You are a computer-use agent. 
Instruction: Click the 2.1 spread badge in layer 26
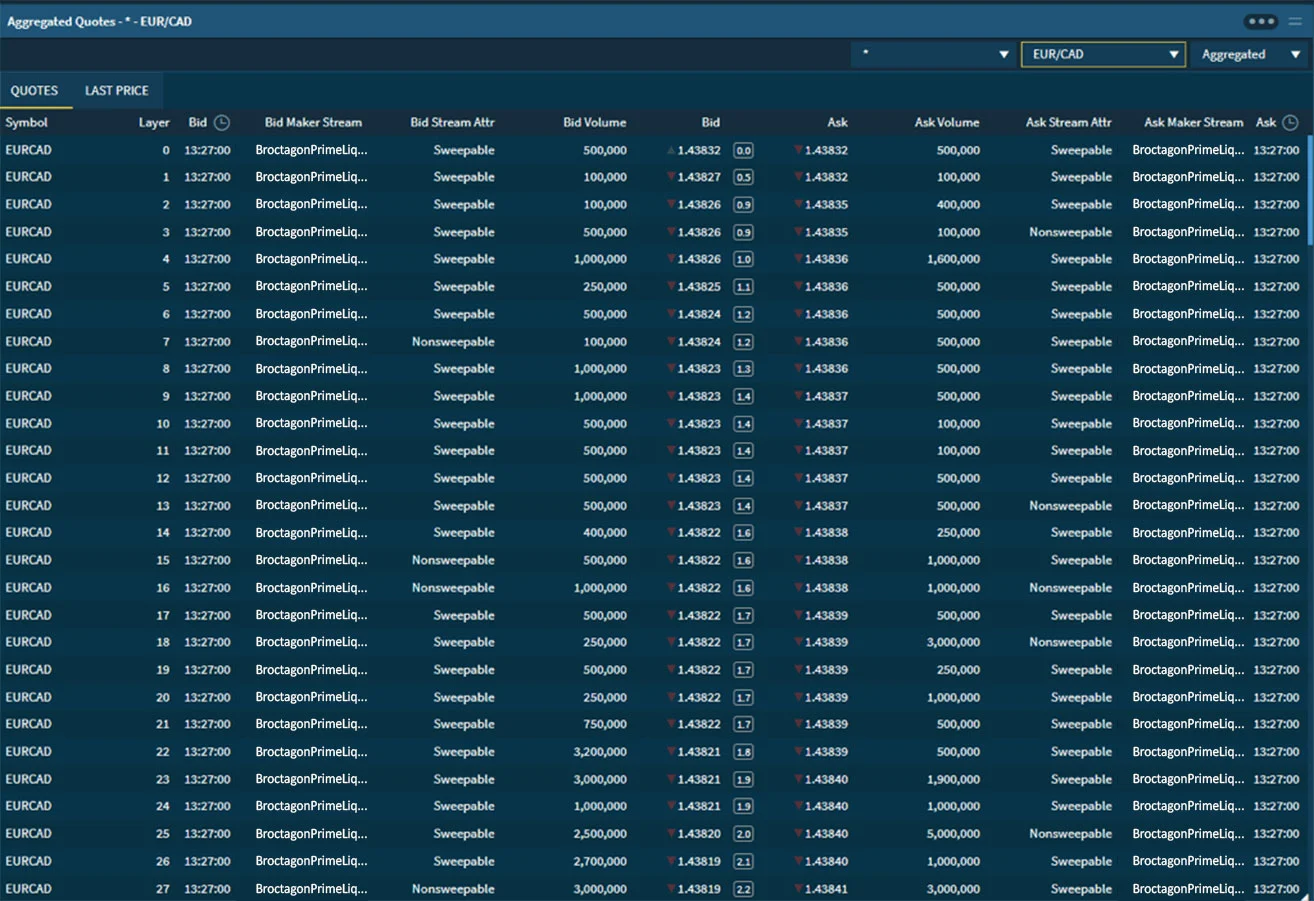pos(743,861)
